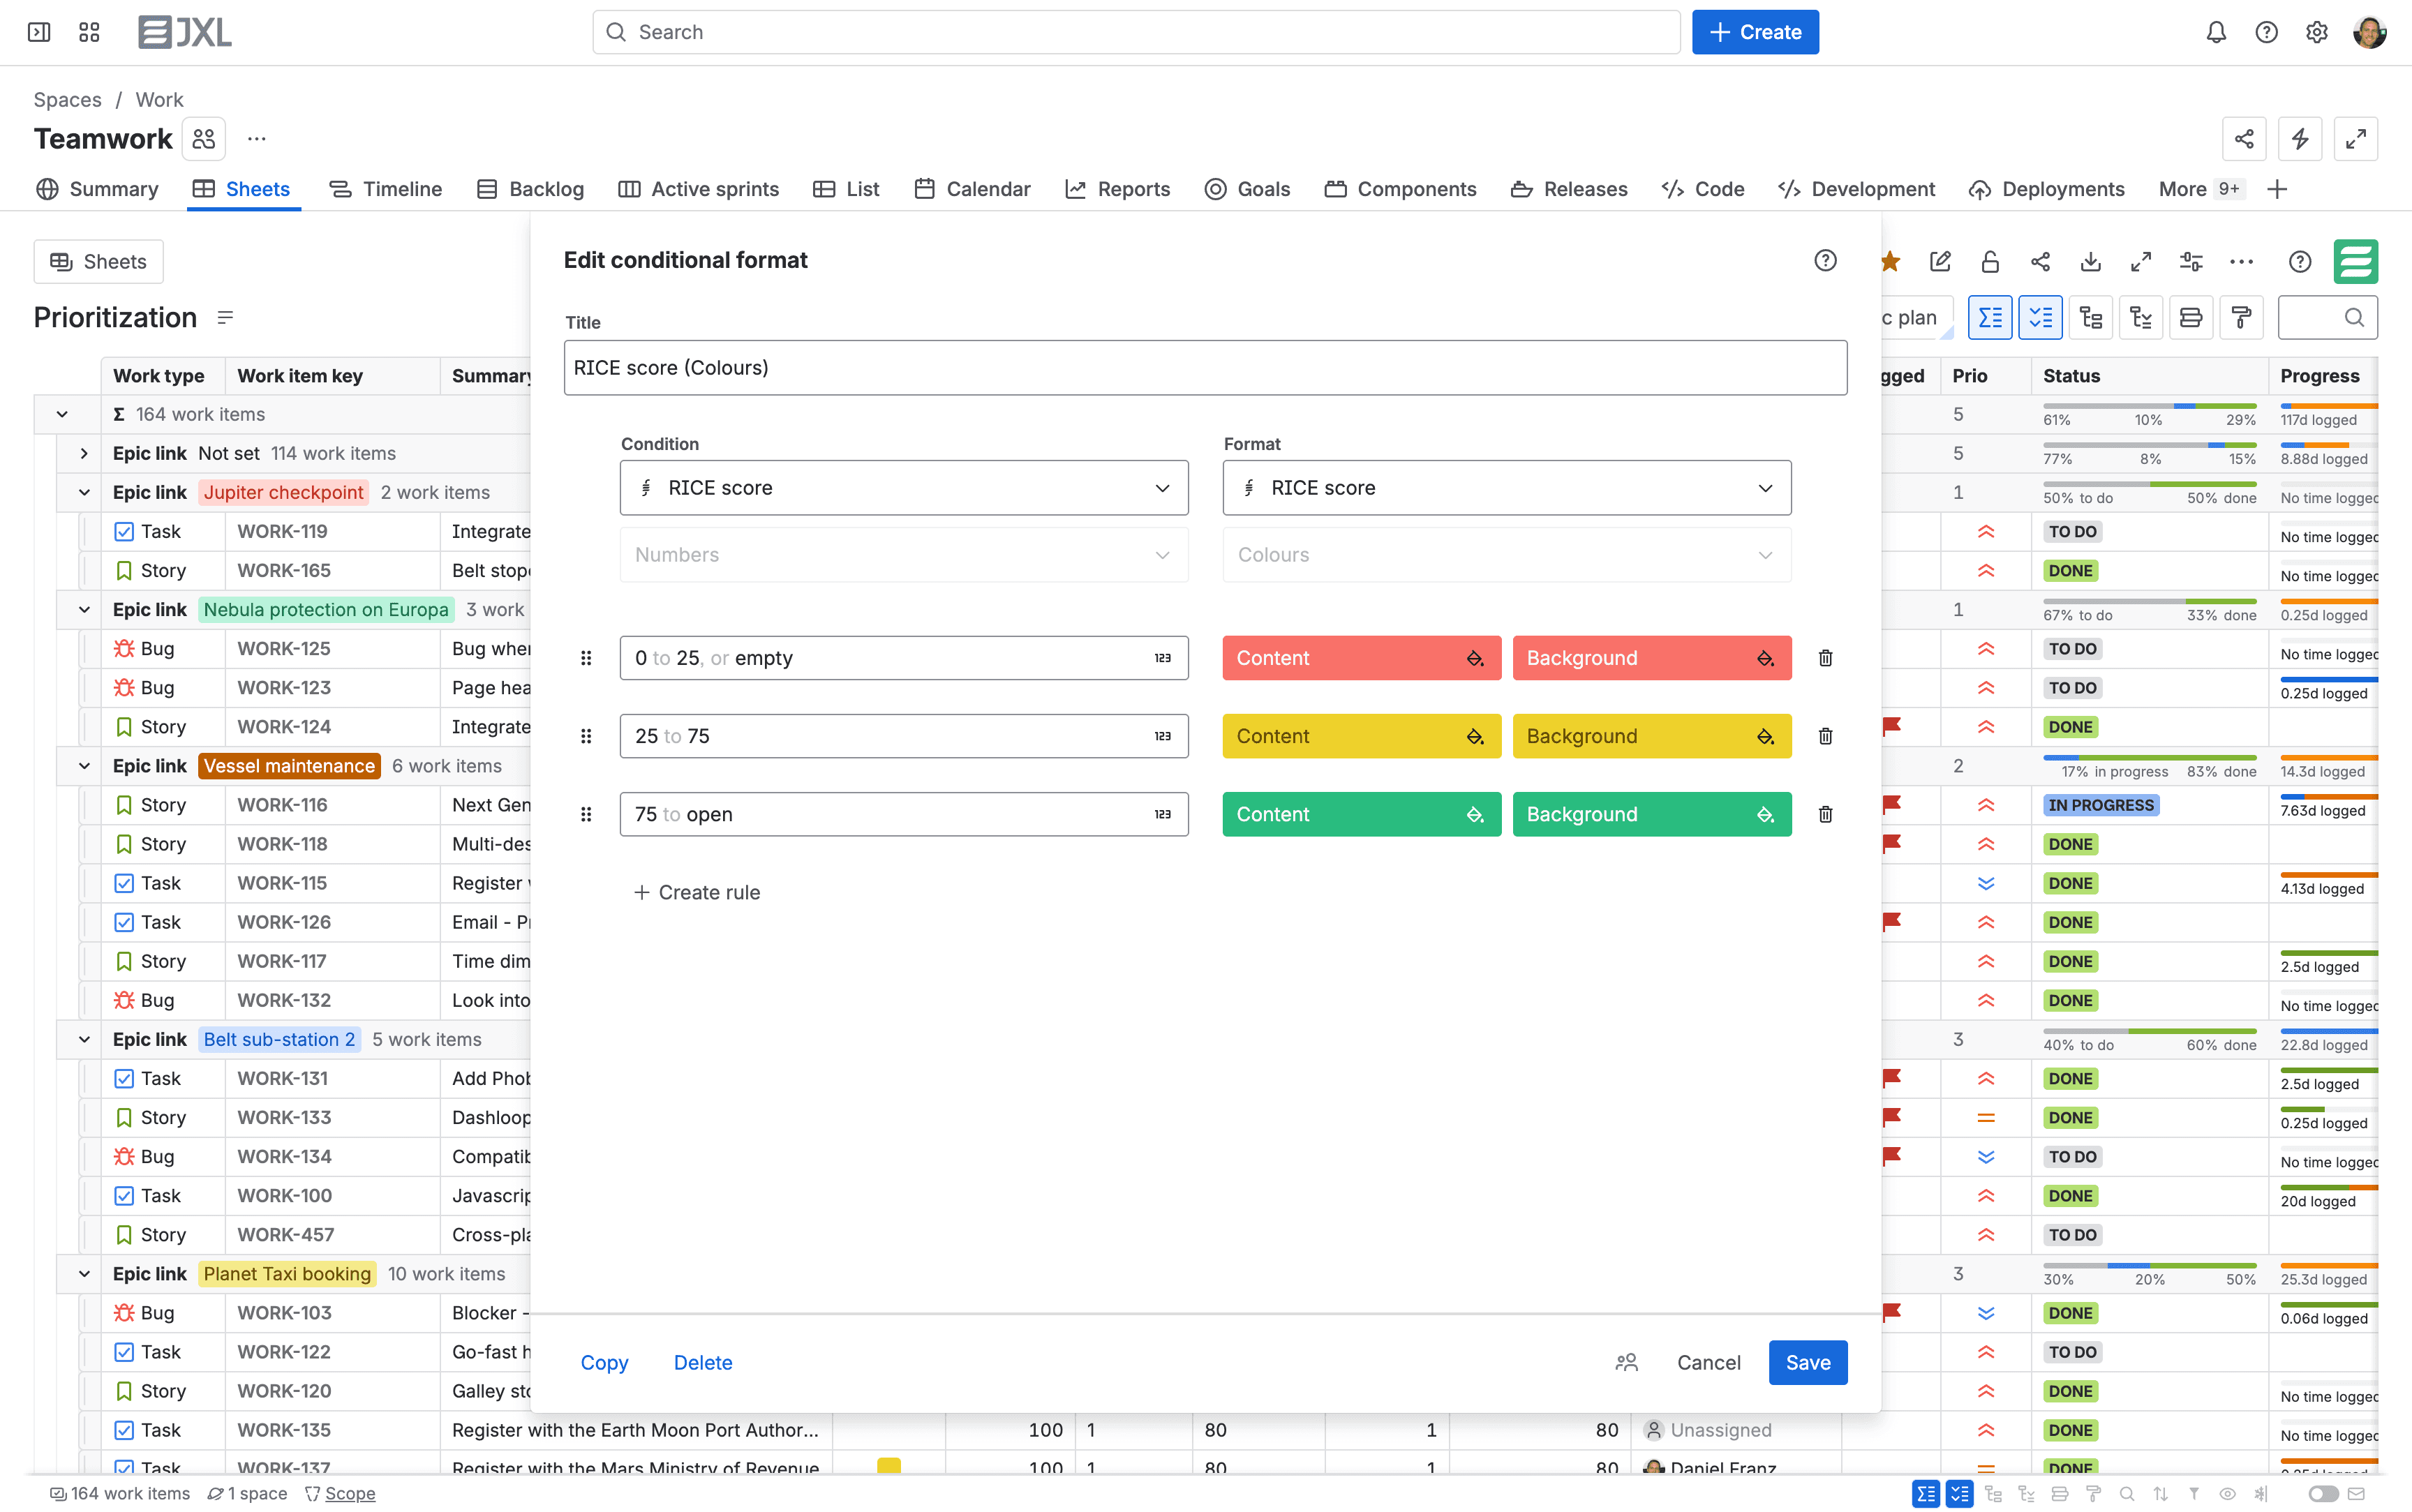This screenshot has height=1512, width=2412.
Task: Click the lock icon in sheet toolbar
Action: point(1990,261)
